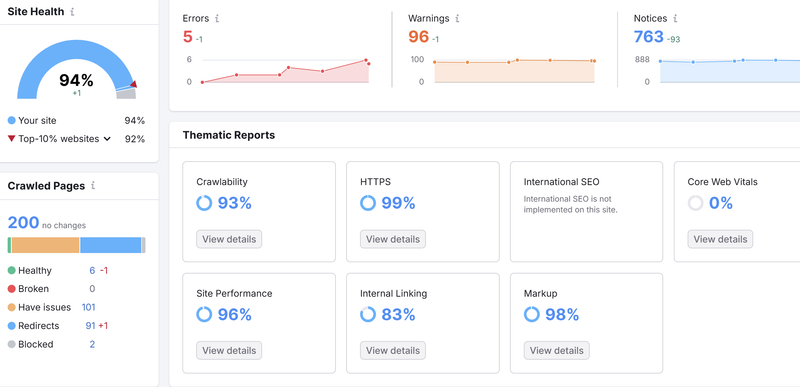Click the HTTPS 99% score
This screenshot has height=387, width=800.
point(398,203)
